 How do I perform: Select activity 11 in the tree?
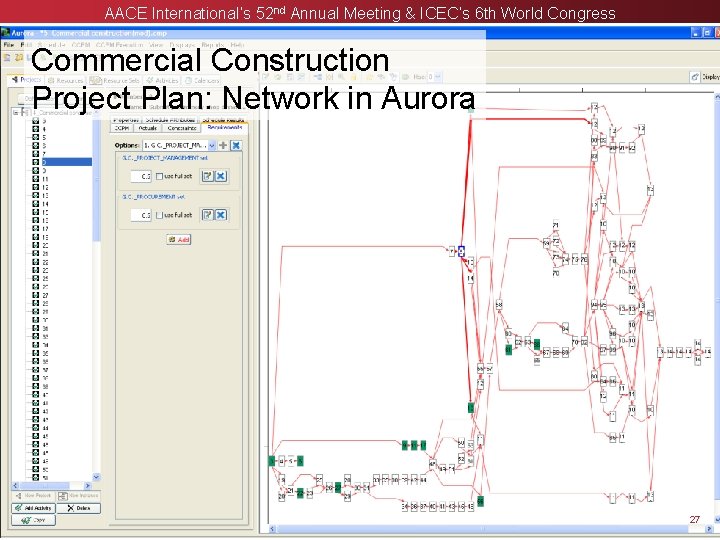point(45,179)
